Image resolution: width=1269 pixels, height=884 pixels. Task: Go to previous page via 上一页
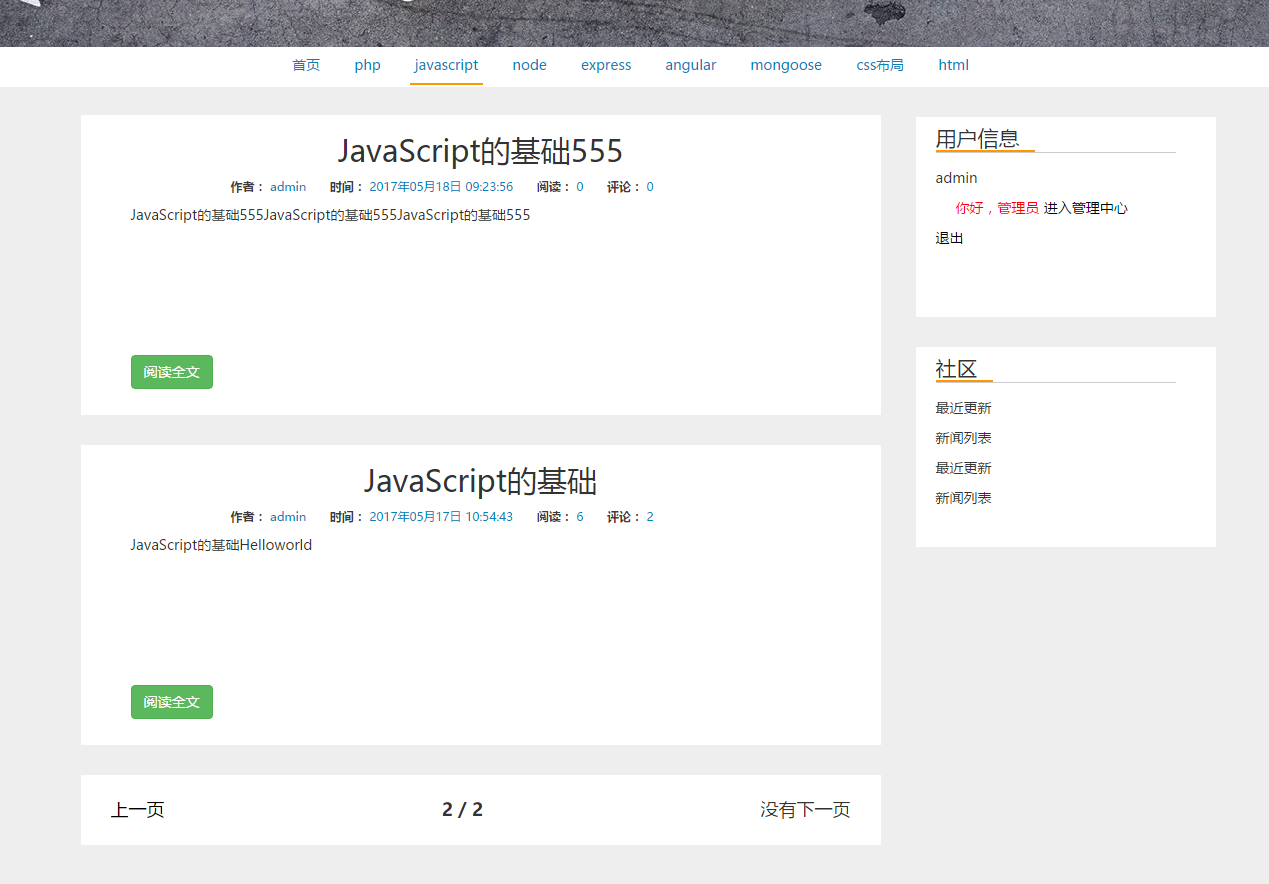(138, 810)
